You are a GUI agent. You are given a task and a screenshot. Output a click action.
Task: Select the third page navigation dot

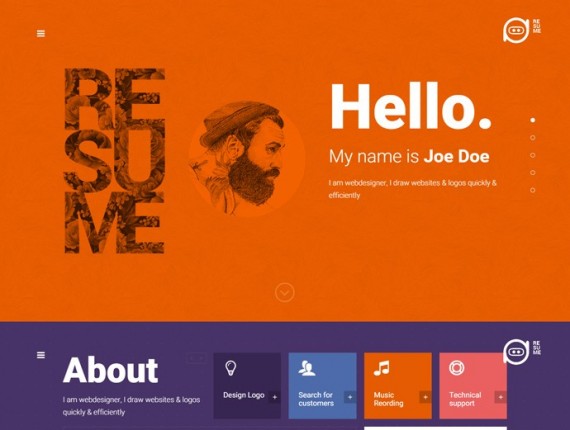[533, 155]
